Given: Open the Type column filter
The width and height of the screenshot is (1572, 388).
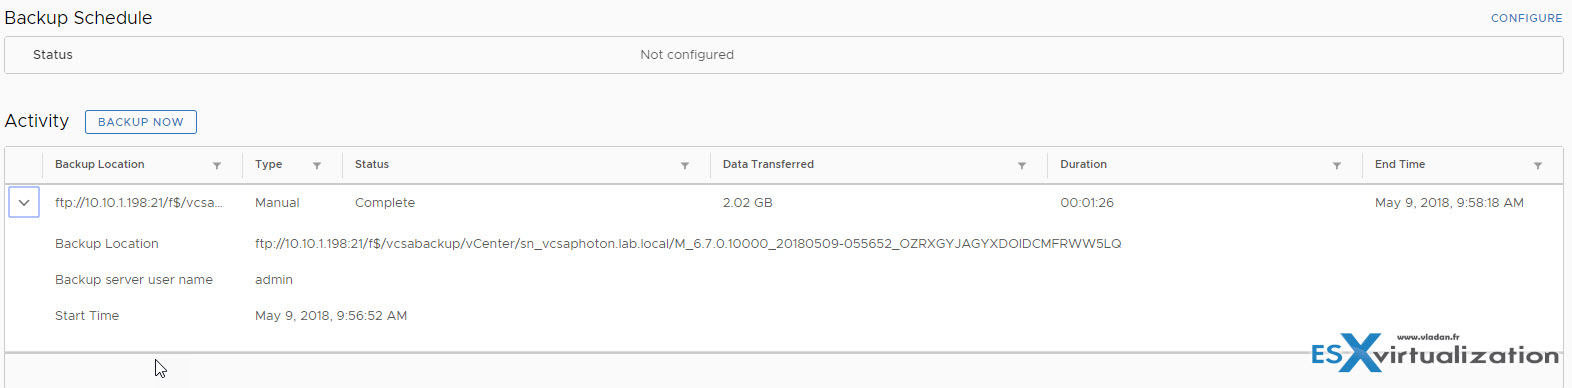Looking at the screenshot, I should tap(317, 166).
